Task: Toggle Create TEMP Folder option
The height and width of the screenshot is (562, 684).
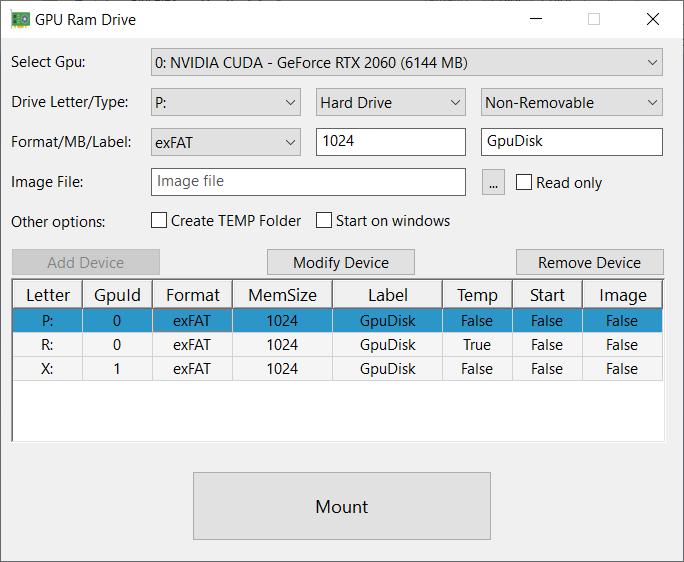Action: click(159, 220)
